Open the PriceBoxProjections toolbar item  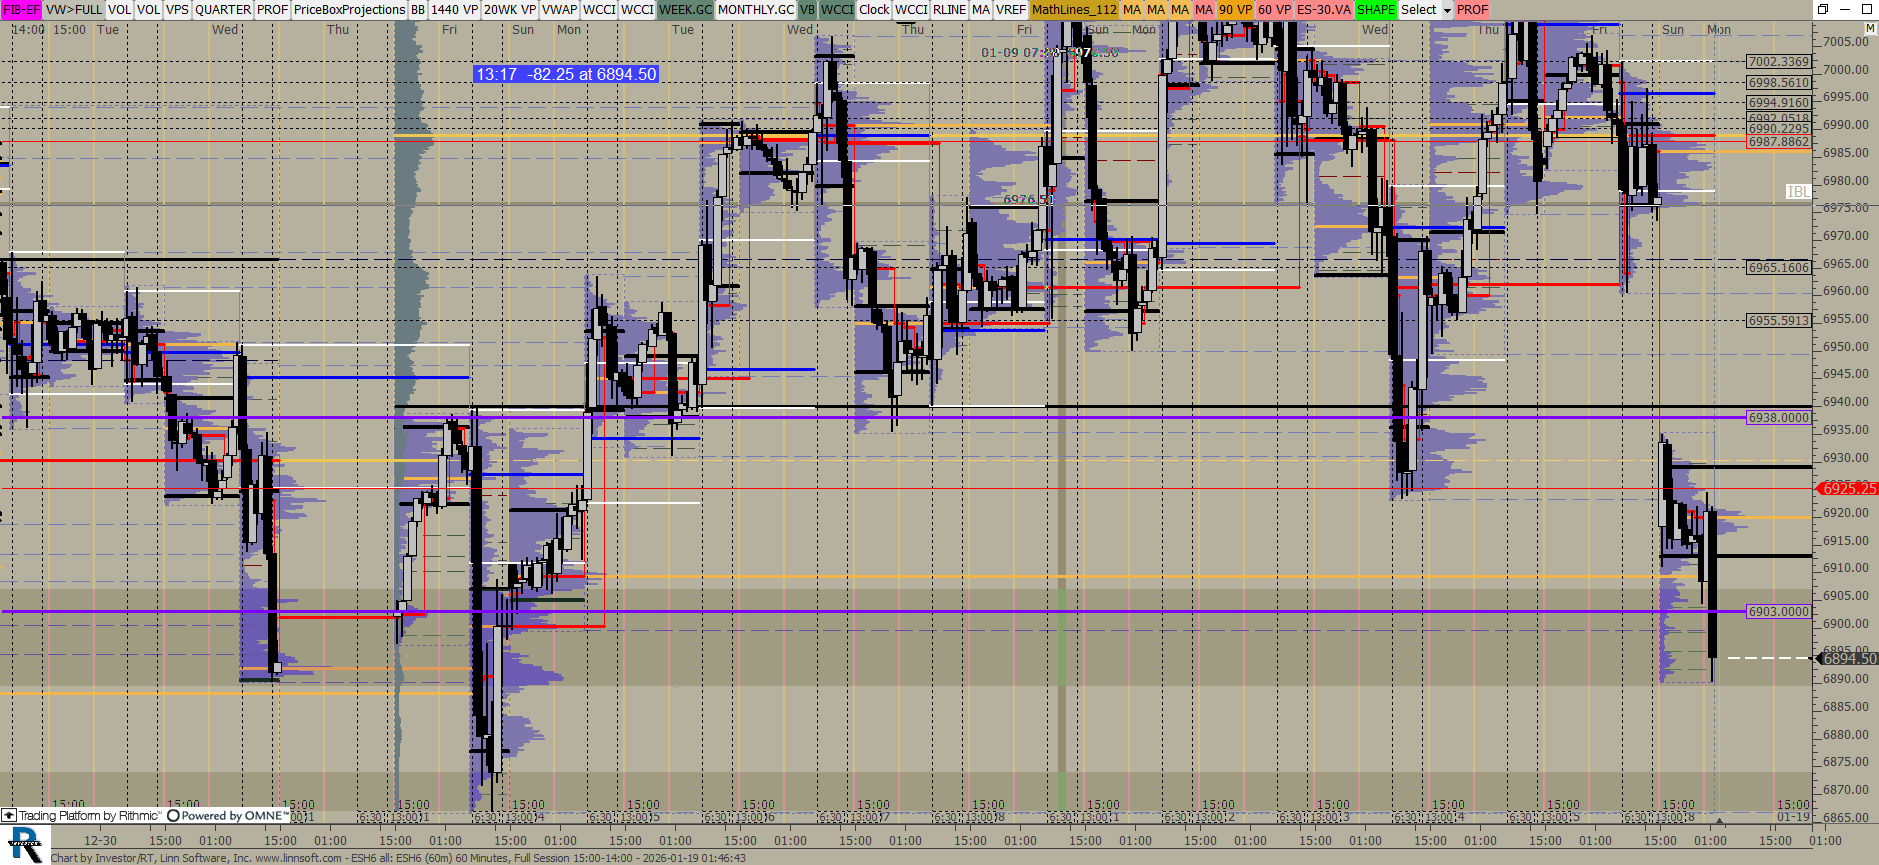point(349,10)
